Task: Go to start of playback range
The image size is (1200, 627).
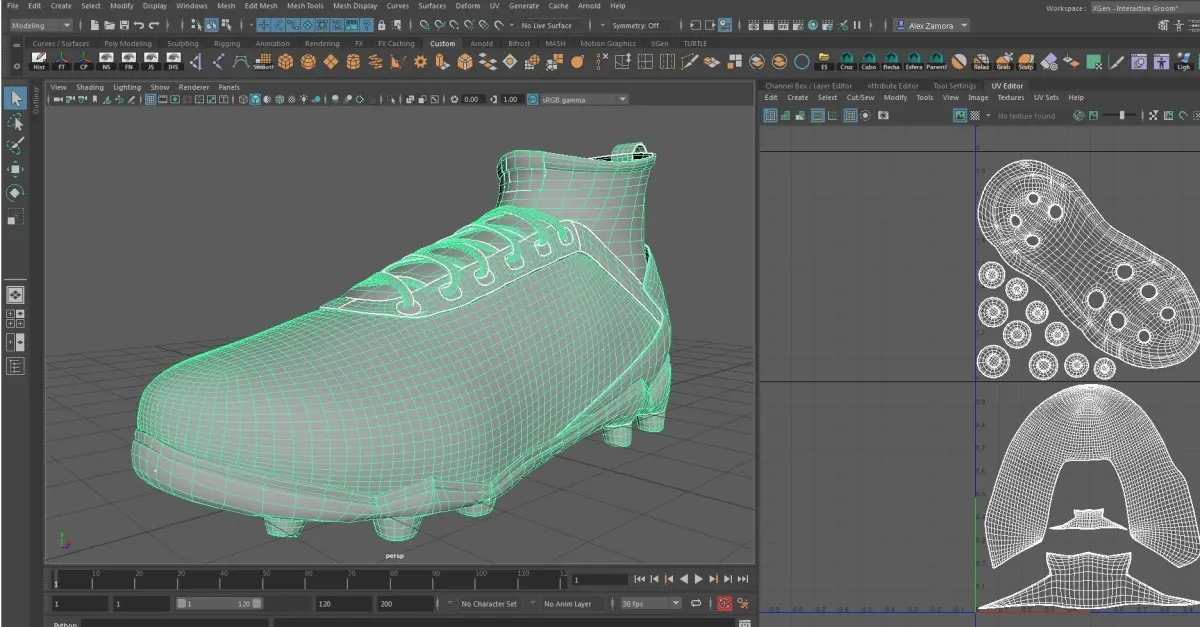Action: tap(639, 579)
